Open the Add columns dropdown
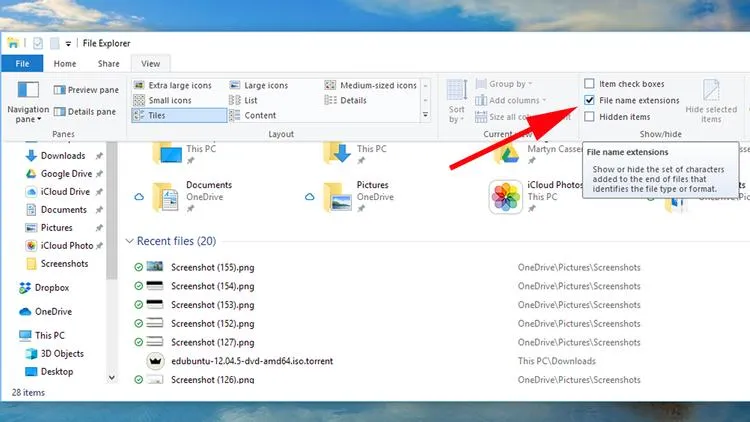The image size is (750, 422). pyautogui.click(x=510, y=100)
